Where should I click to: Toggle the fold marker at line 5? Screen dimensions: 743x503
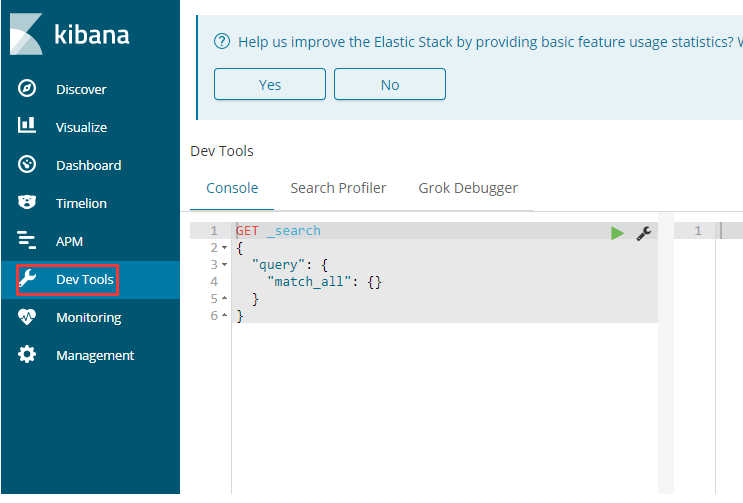pyautogui.click(x=224, y=299)
